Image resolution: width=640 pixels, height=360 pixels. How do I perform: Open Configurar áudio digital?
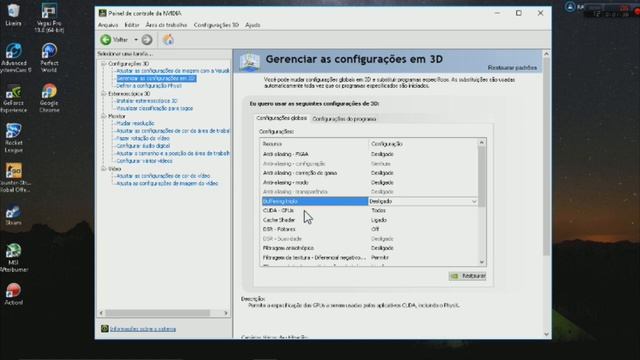[x=143, y=146]
